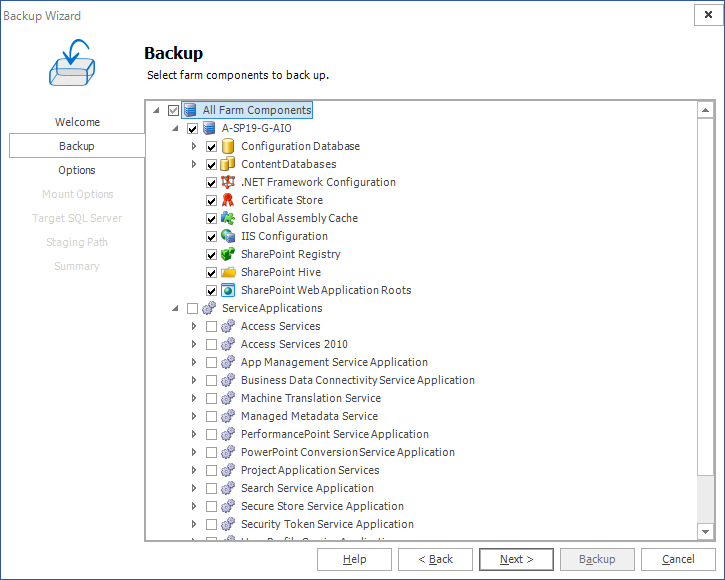Select the Backup wizard step
This screenshot has height=580, width=725.
pos(77,146)
